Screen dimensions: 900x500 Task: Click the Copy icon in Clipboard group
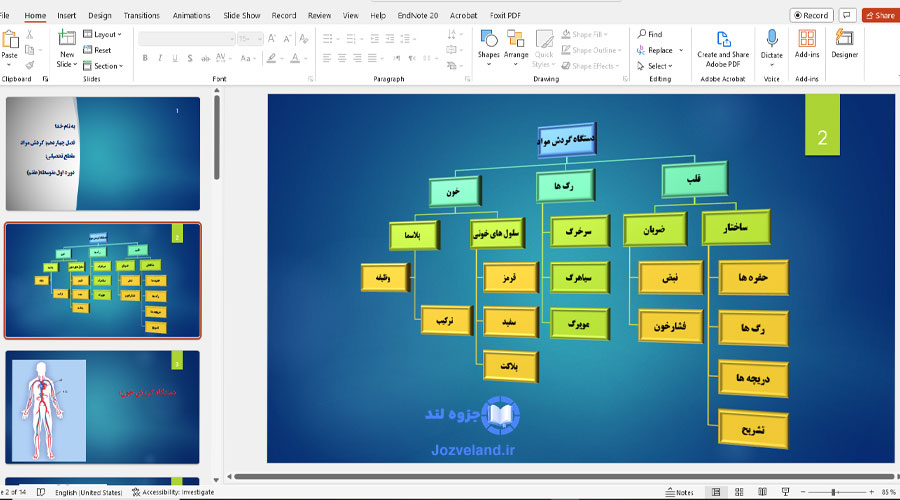30,51
